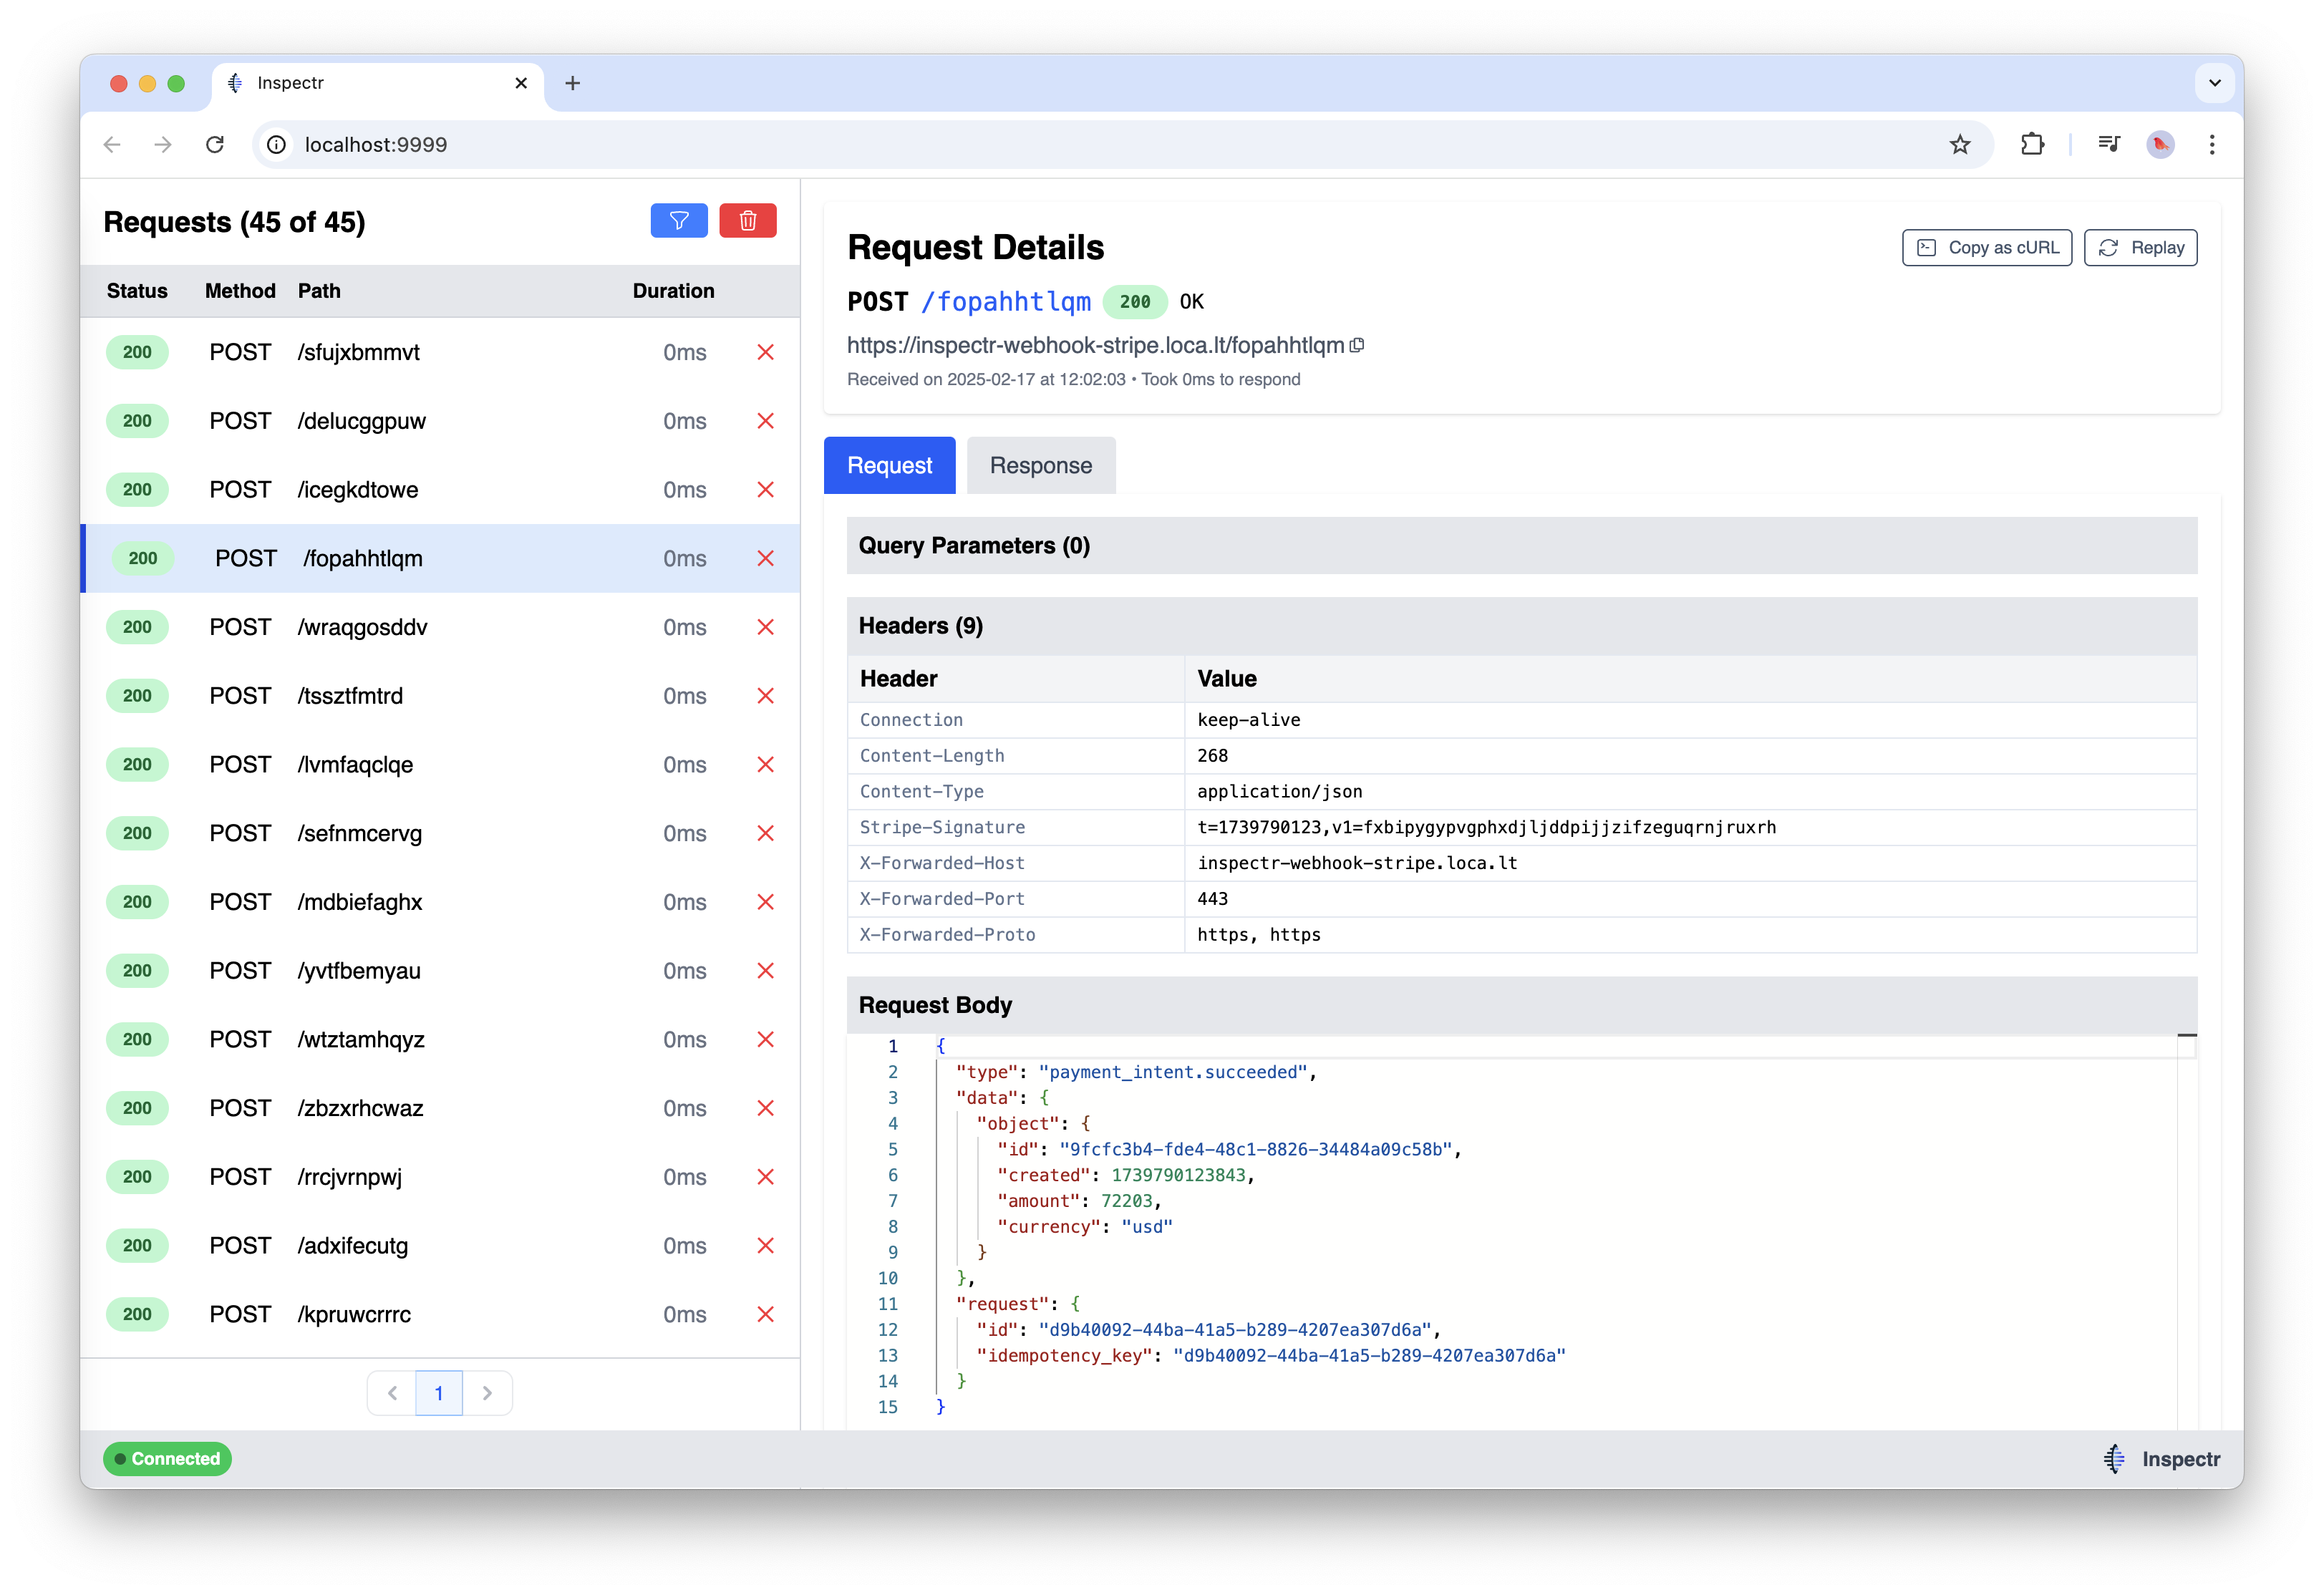
Task: Open the browser extensions puzzle icon
Action: tap(2032, 145)
